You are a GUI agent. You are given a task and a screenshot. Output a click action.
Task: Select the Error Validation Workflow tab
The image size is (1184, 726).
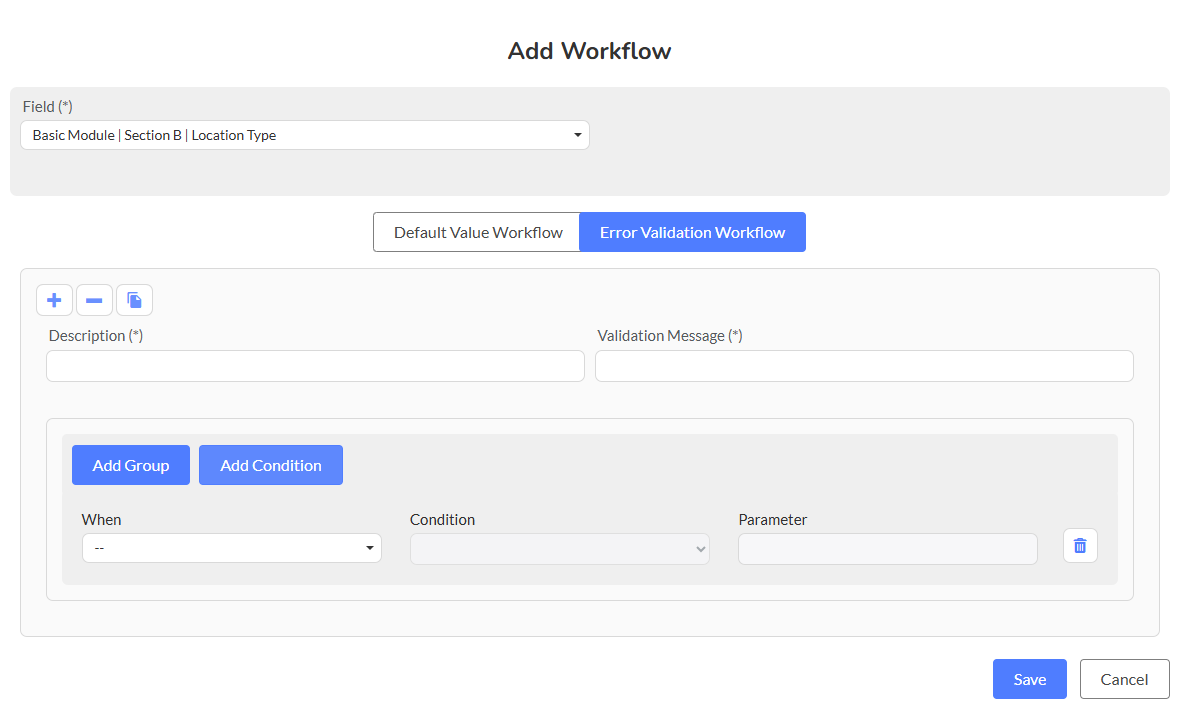click(692, 232)
